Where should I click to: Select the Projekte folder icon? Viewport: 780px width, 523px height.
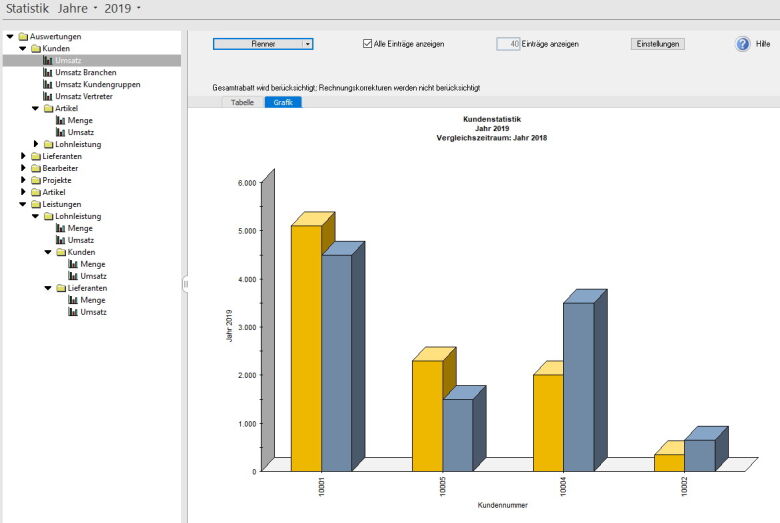pyautogui.click(x=35, y=180)
